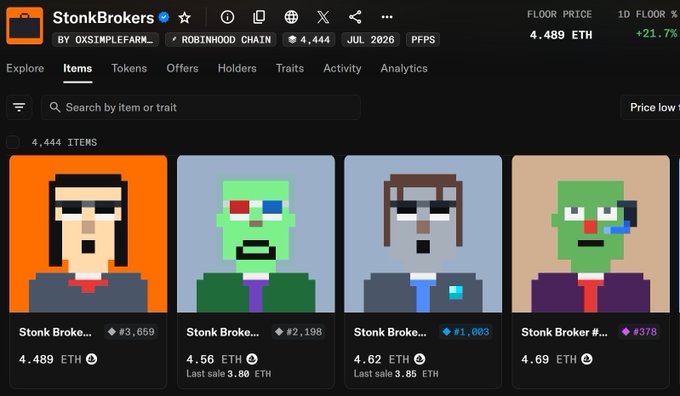Open the orange-background Stonk Broker image
The width and height of the screenshot is (680, 396).
88,234
